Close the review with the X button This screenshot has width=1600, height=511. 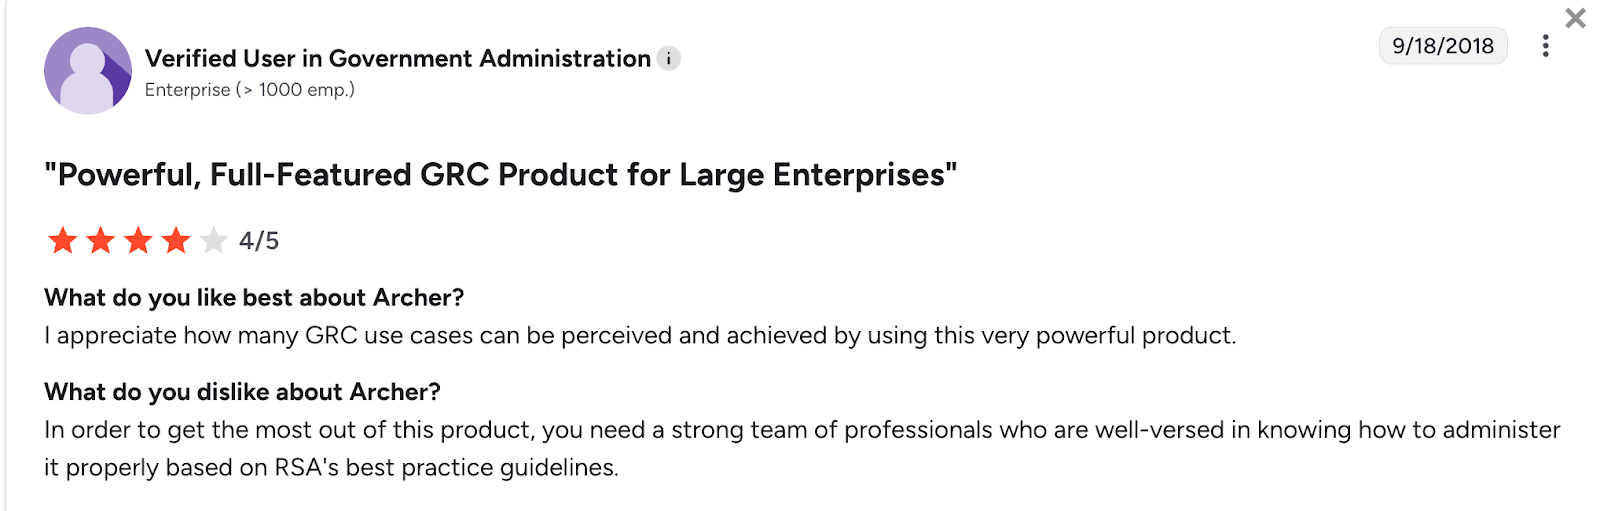click(1576, 18)
